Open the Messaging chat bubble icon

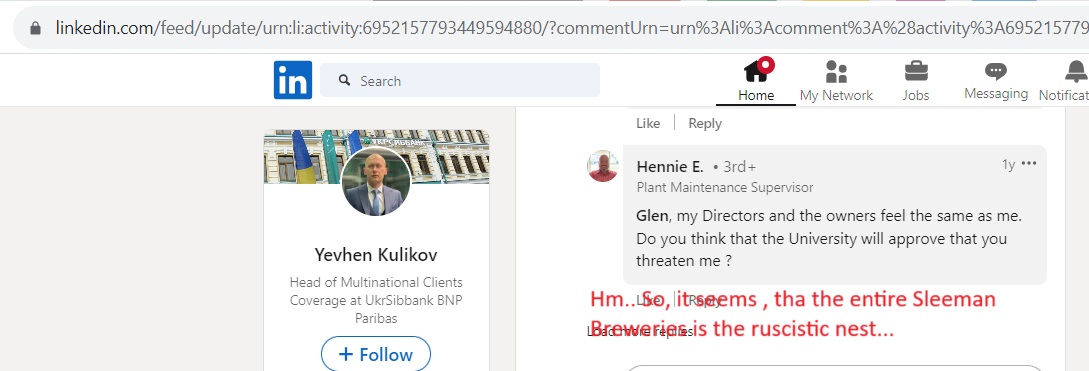995,71
